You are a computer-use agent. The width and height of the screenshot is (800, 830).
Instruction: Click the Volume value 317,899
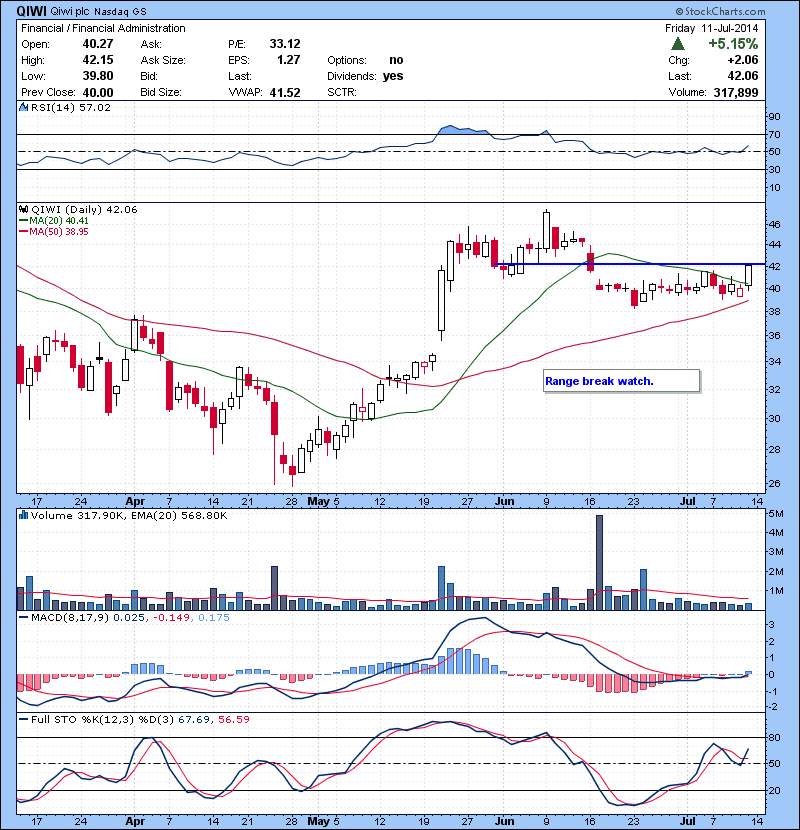pyautogui.click(x=736, y=93)
